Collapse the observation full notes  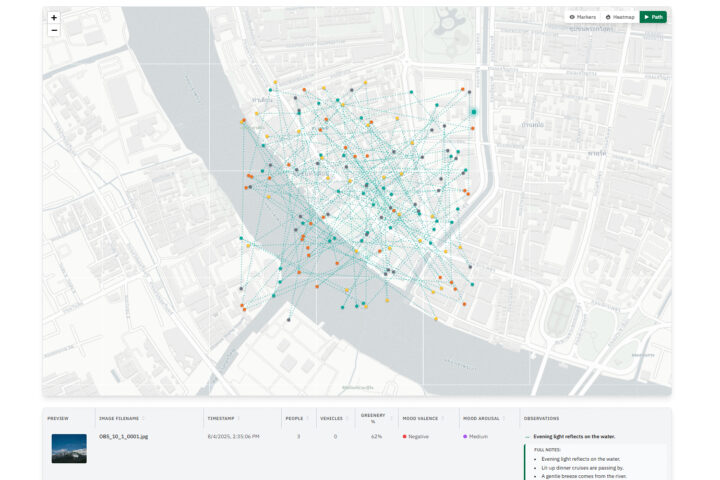[527, 437]
